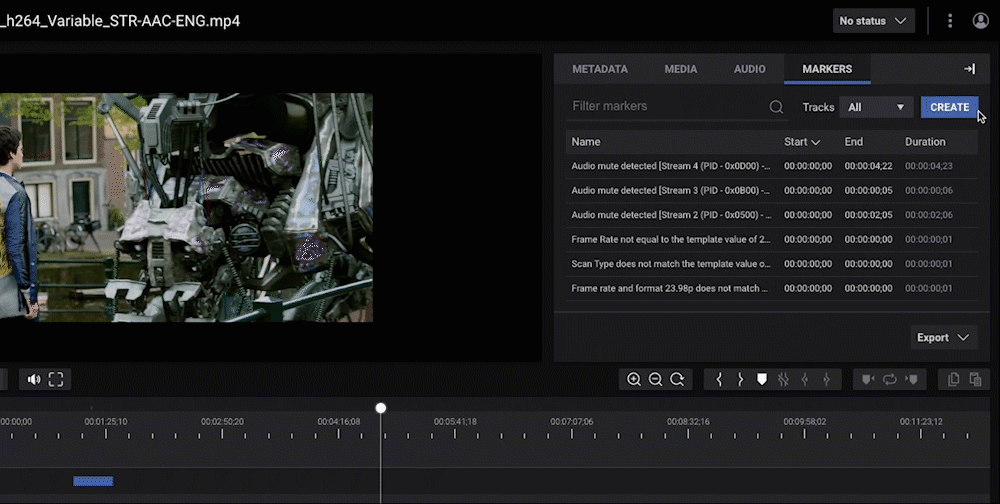This screenshot has width=1000, height=504.
Task: Jump to the mark-out point
Action: pos(827,380)
